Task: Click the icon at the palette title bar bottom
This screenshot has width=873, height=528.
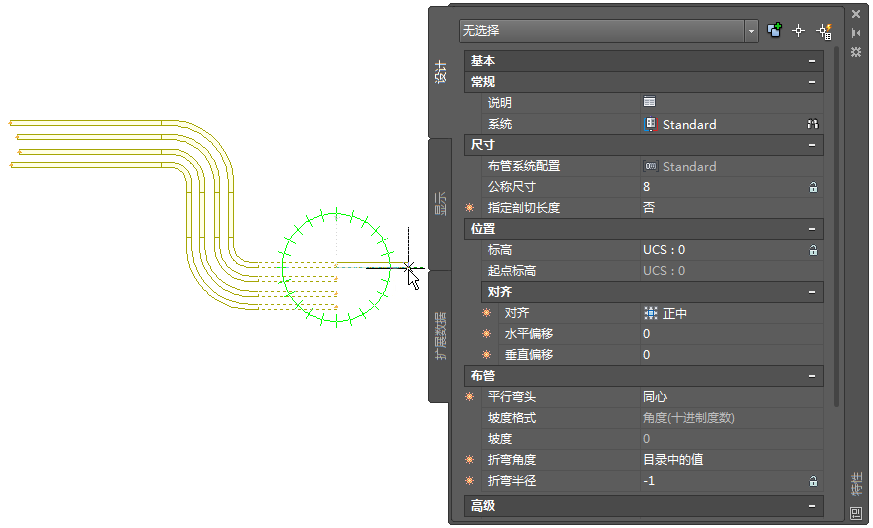Action: tap(855, 513)
